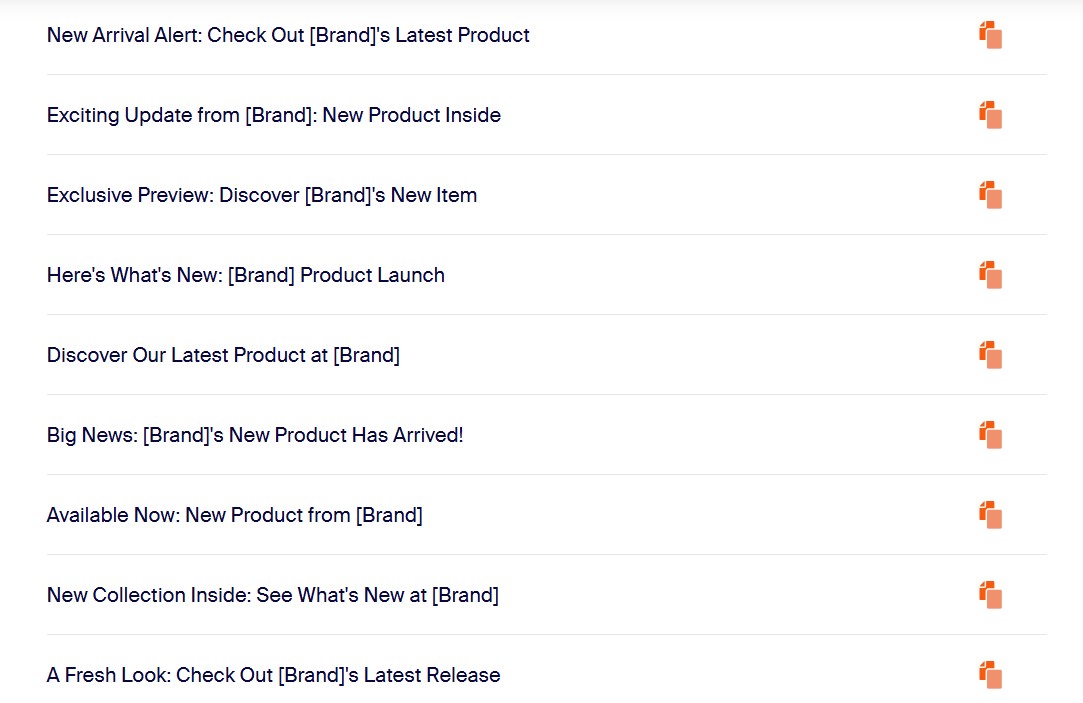This screenshot has height=703, width=1083.
Task: Click the text "A Fresh Look: Check Out [Brand]'s Latest Release"
Action: (x=274, y=675)
